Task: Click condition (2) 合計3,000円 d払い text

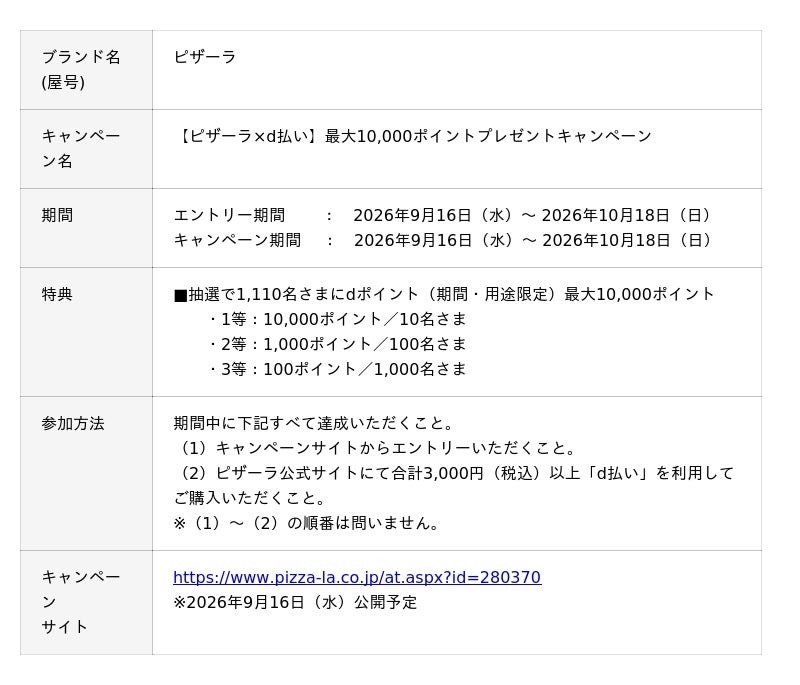Action: (454, 486)
